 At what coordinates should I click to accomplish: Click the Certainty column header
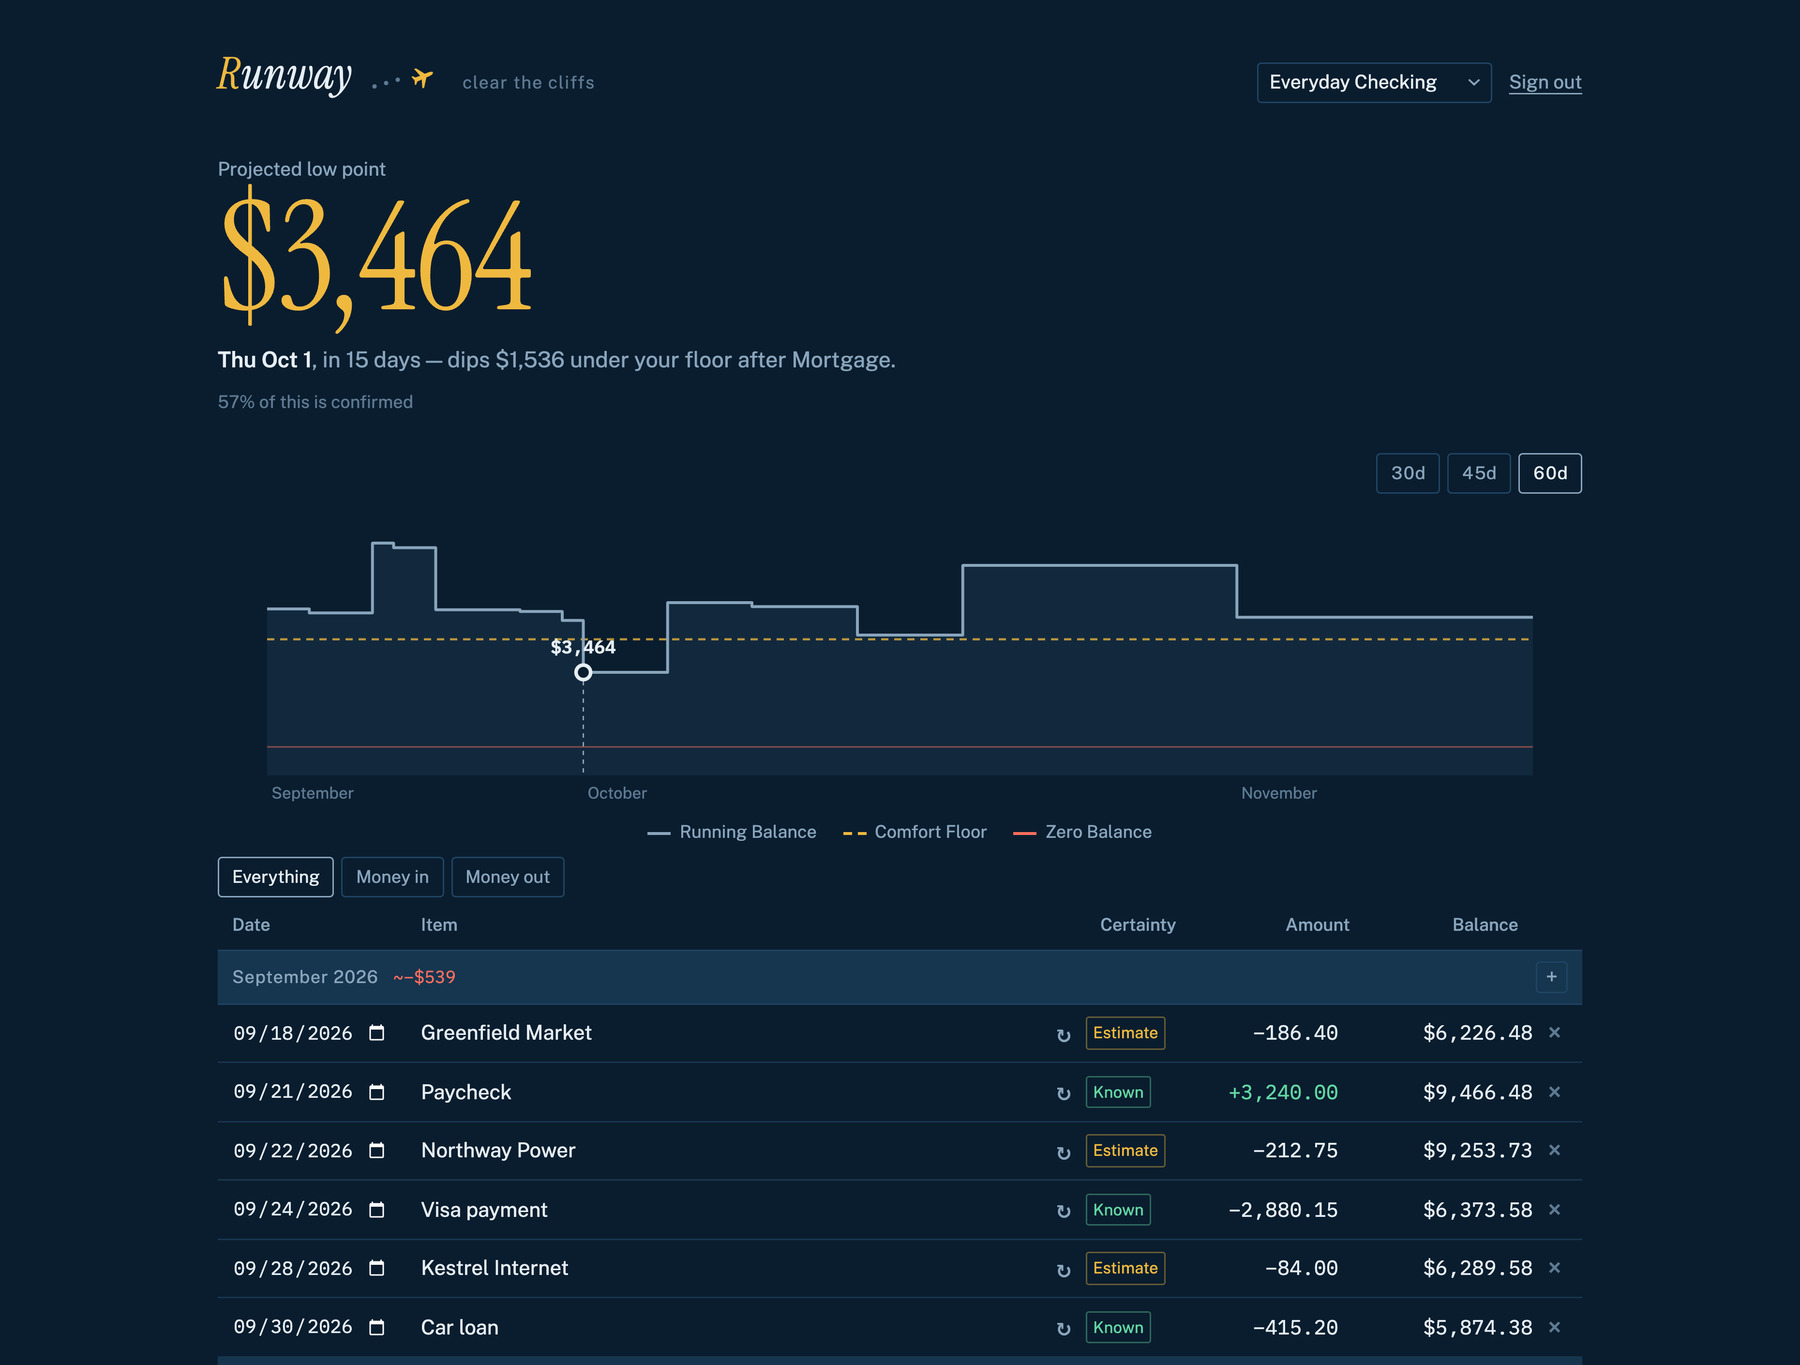1138,925
